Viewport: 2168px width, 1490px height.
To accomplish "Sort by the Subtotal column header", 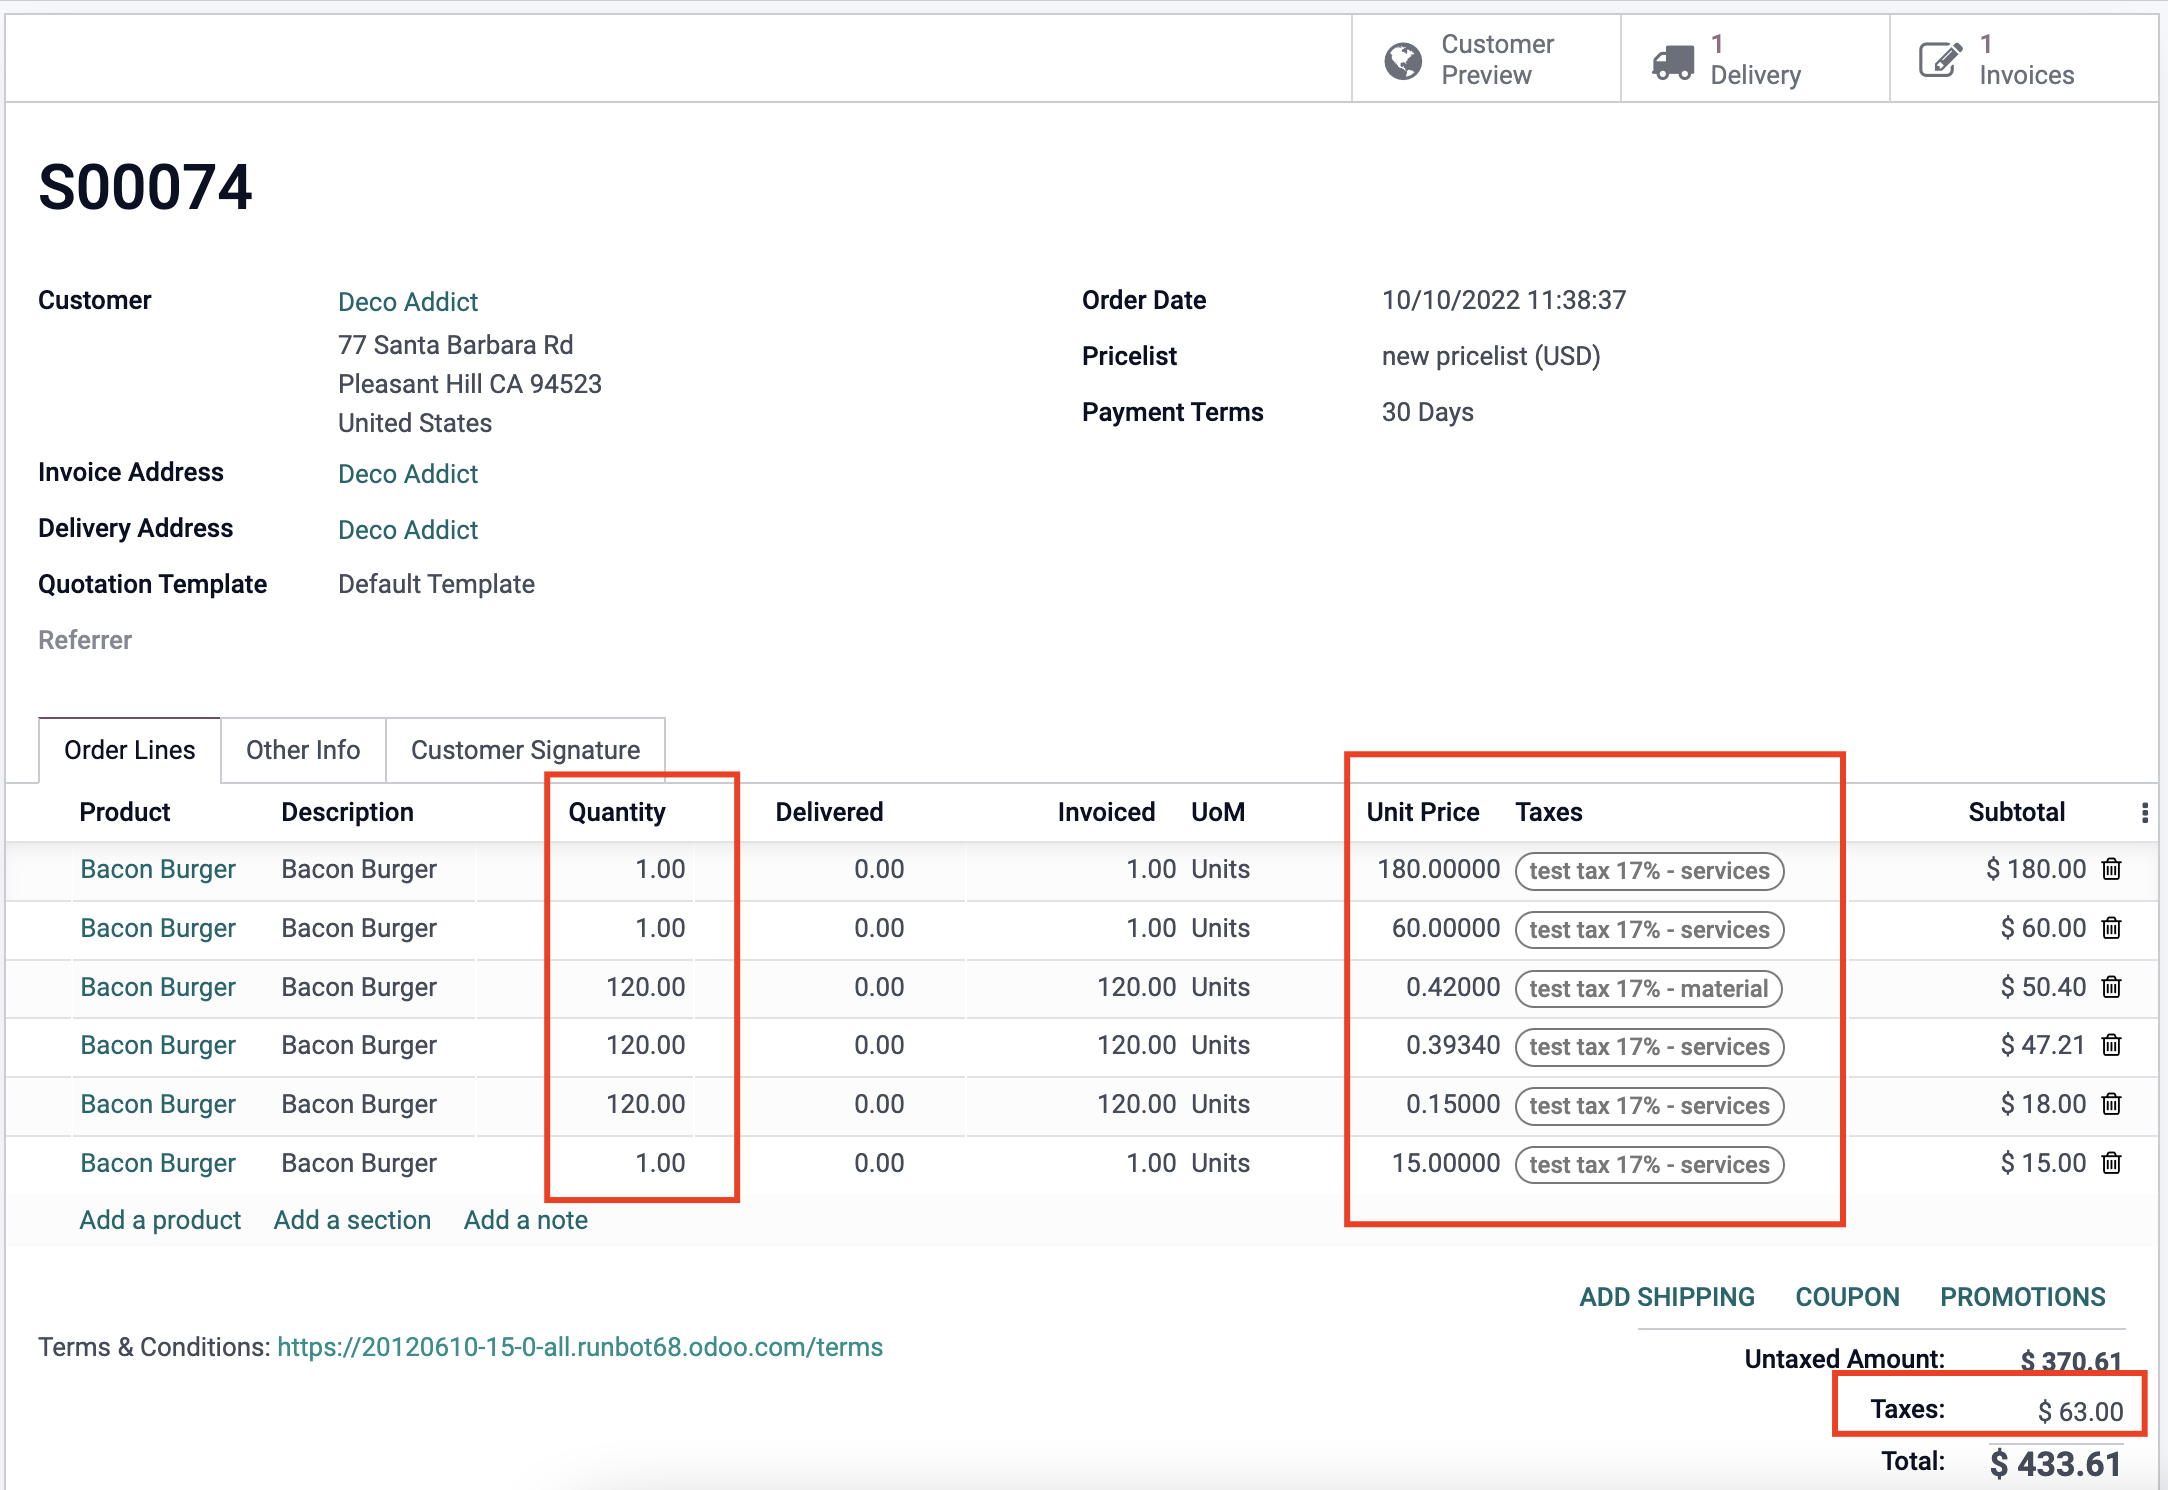I will coord(2016,812).
